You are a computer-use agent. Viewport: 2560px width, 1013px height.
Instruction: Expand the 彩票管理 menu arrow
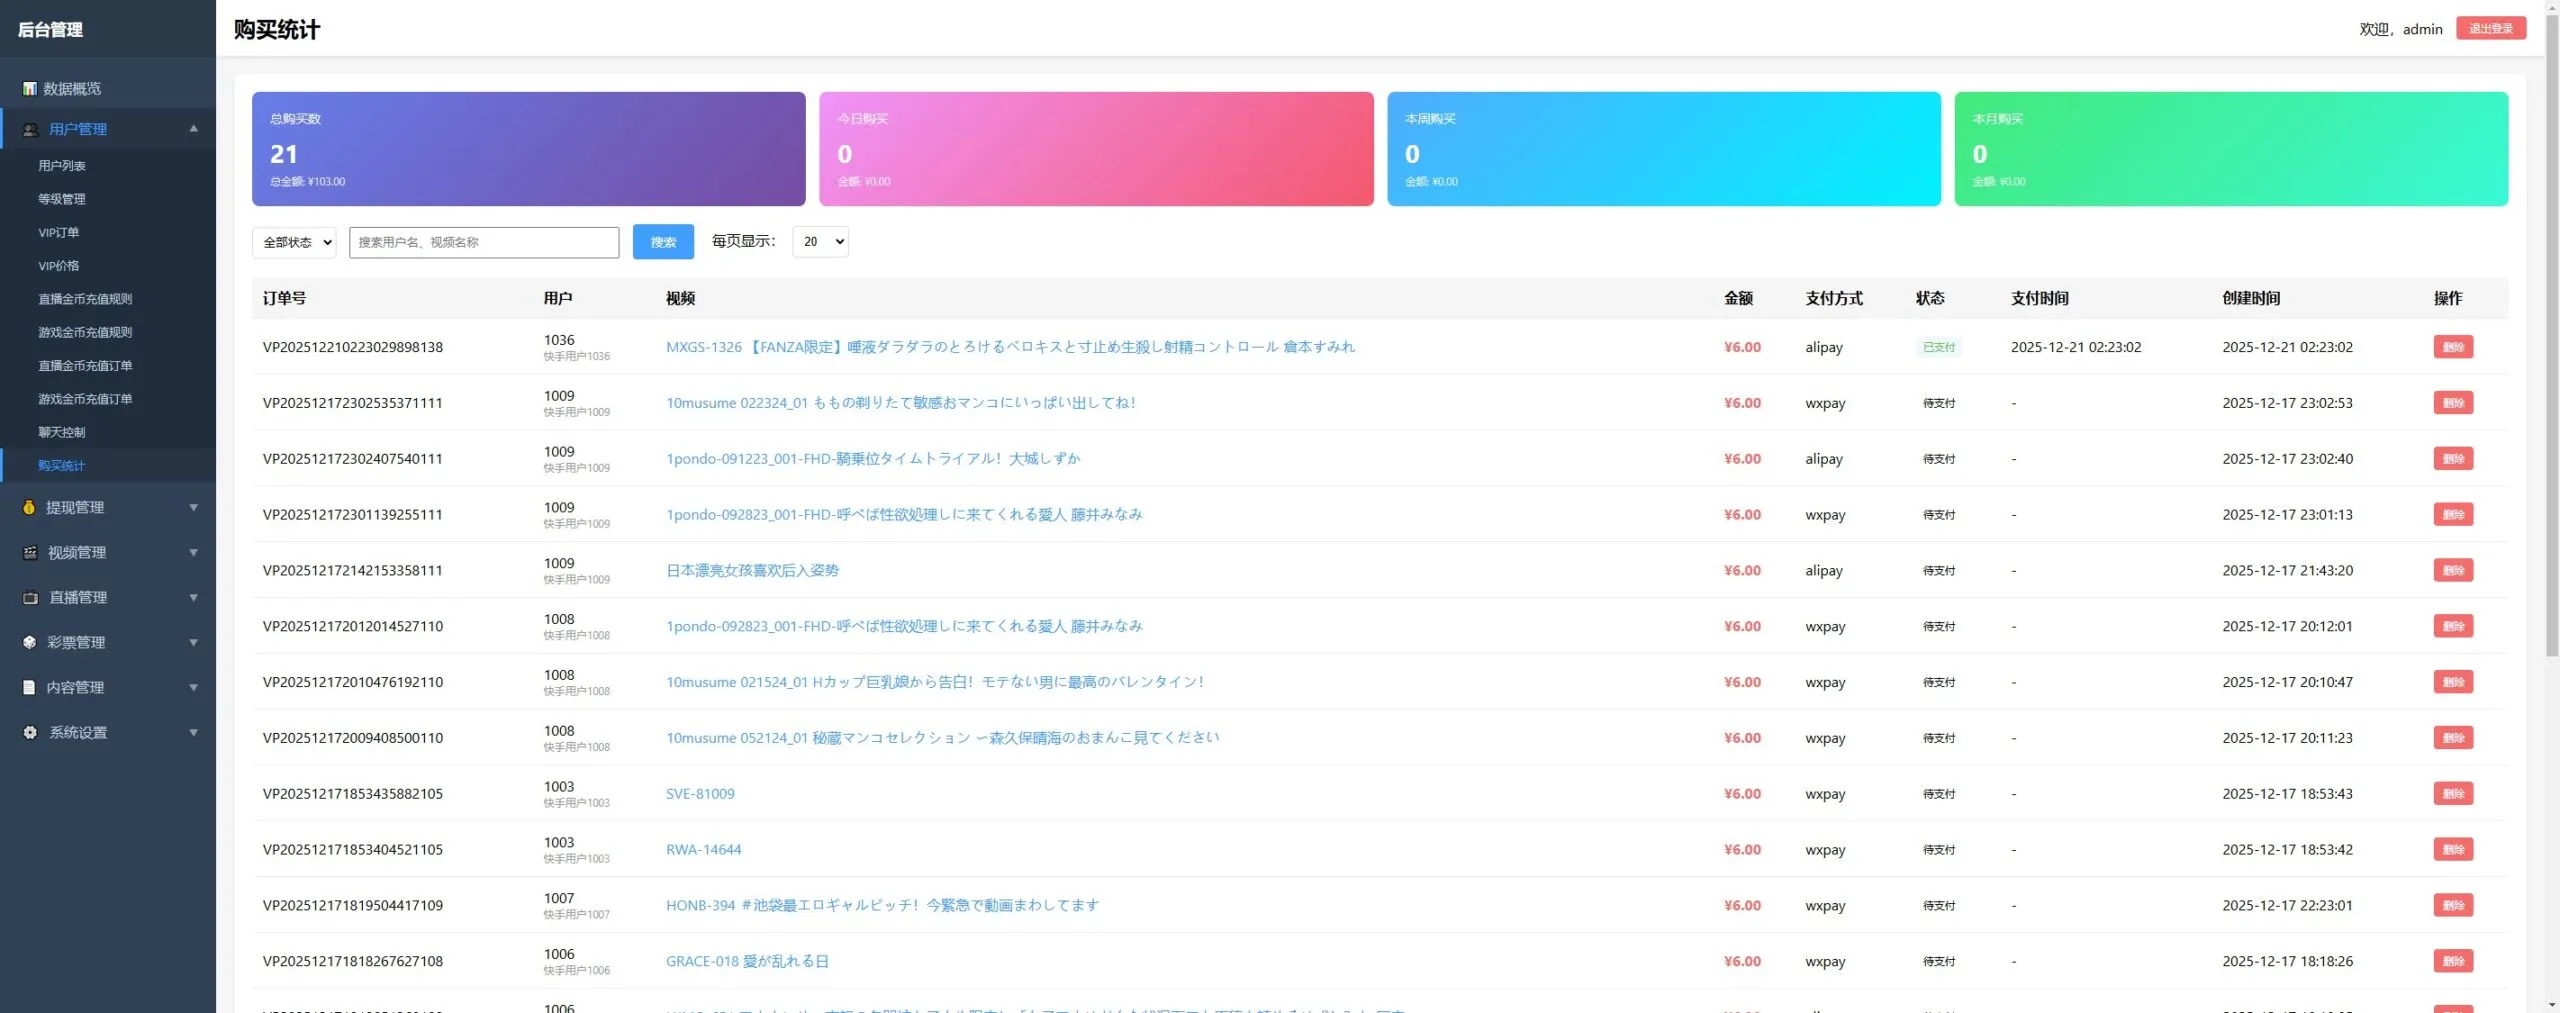[x=194, y=642]
